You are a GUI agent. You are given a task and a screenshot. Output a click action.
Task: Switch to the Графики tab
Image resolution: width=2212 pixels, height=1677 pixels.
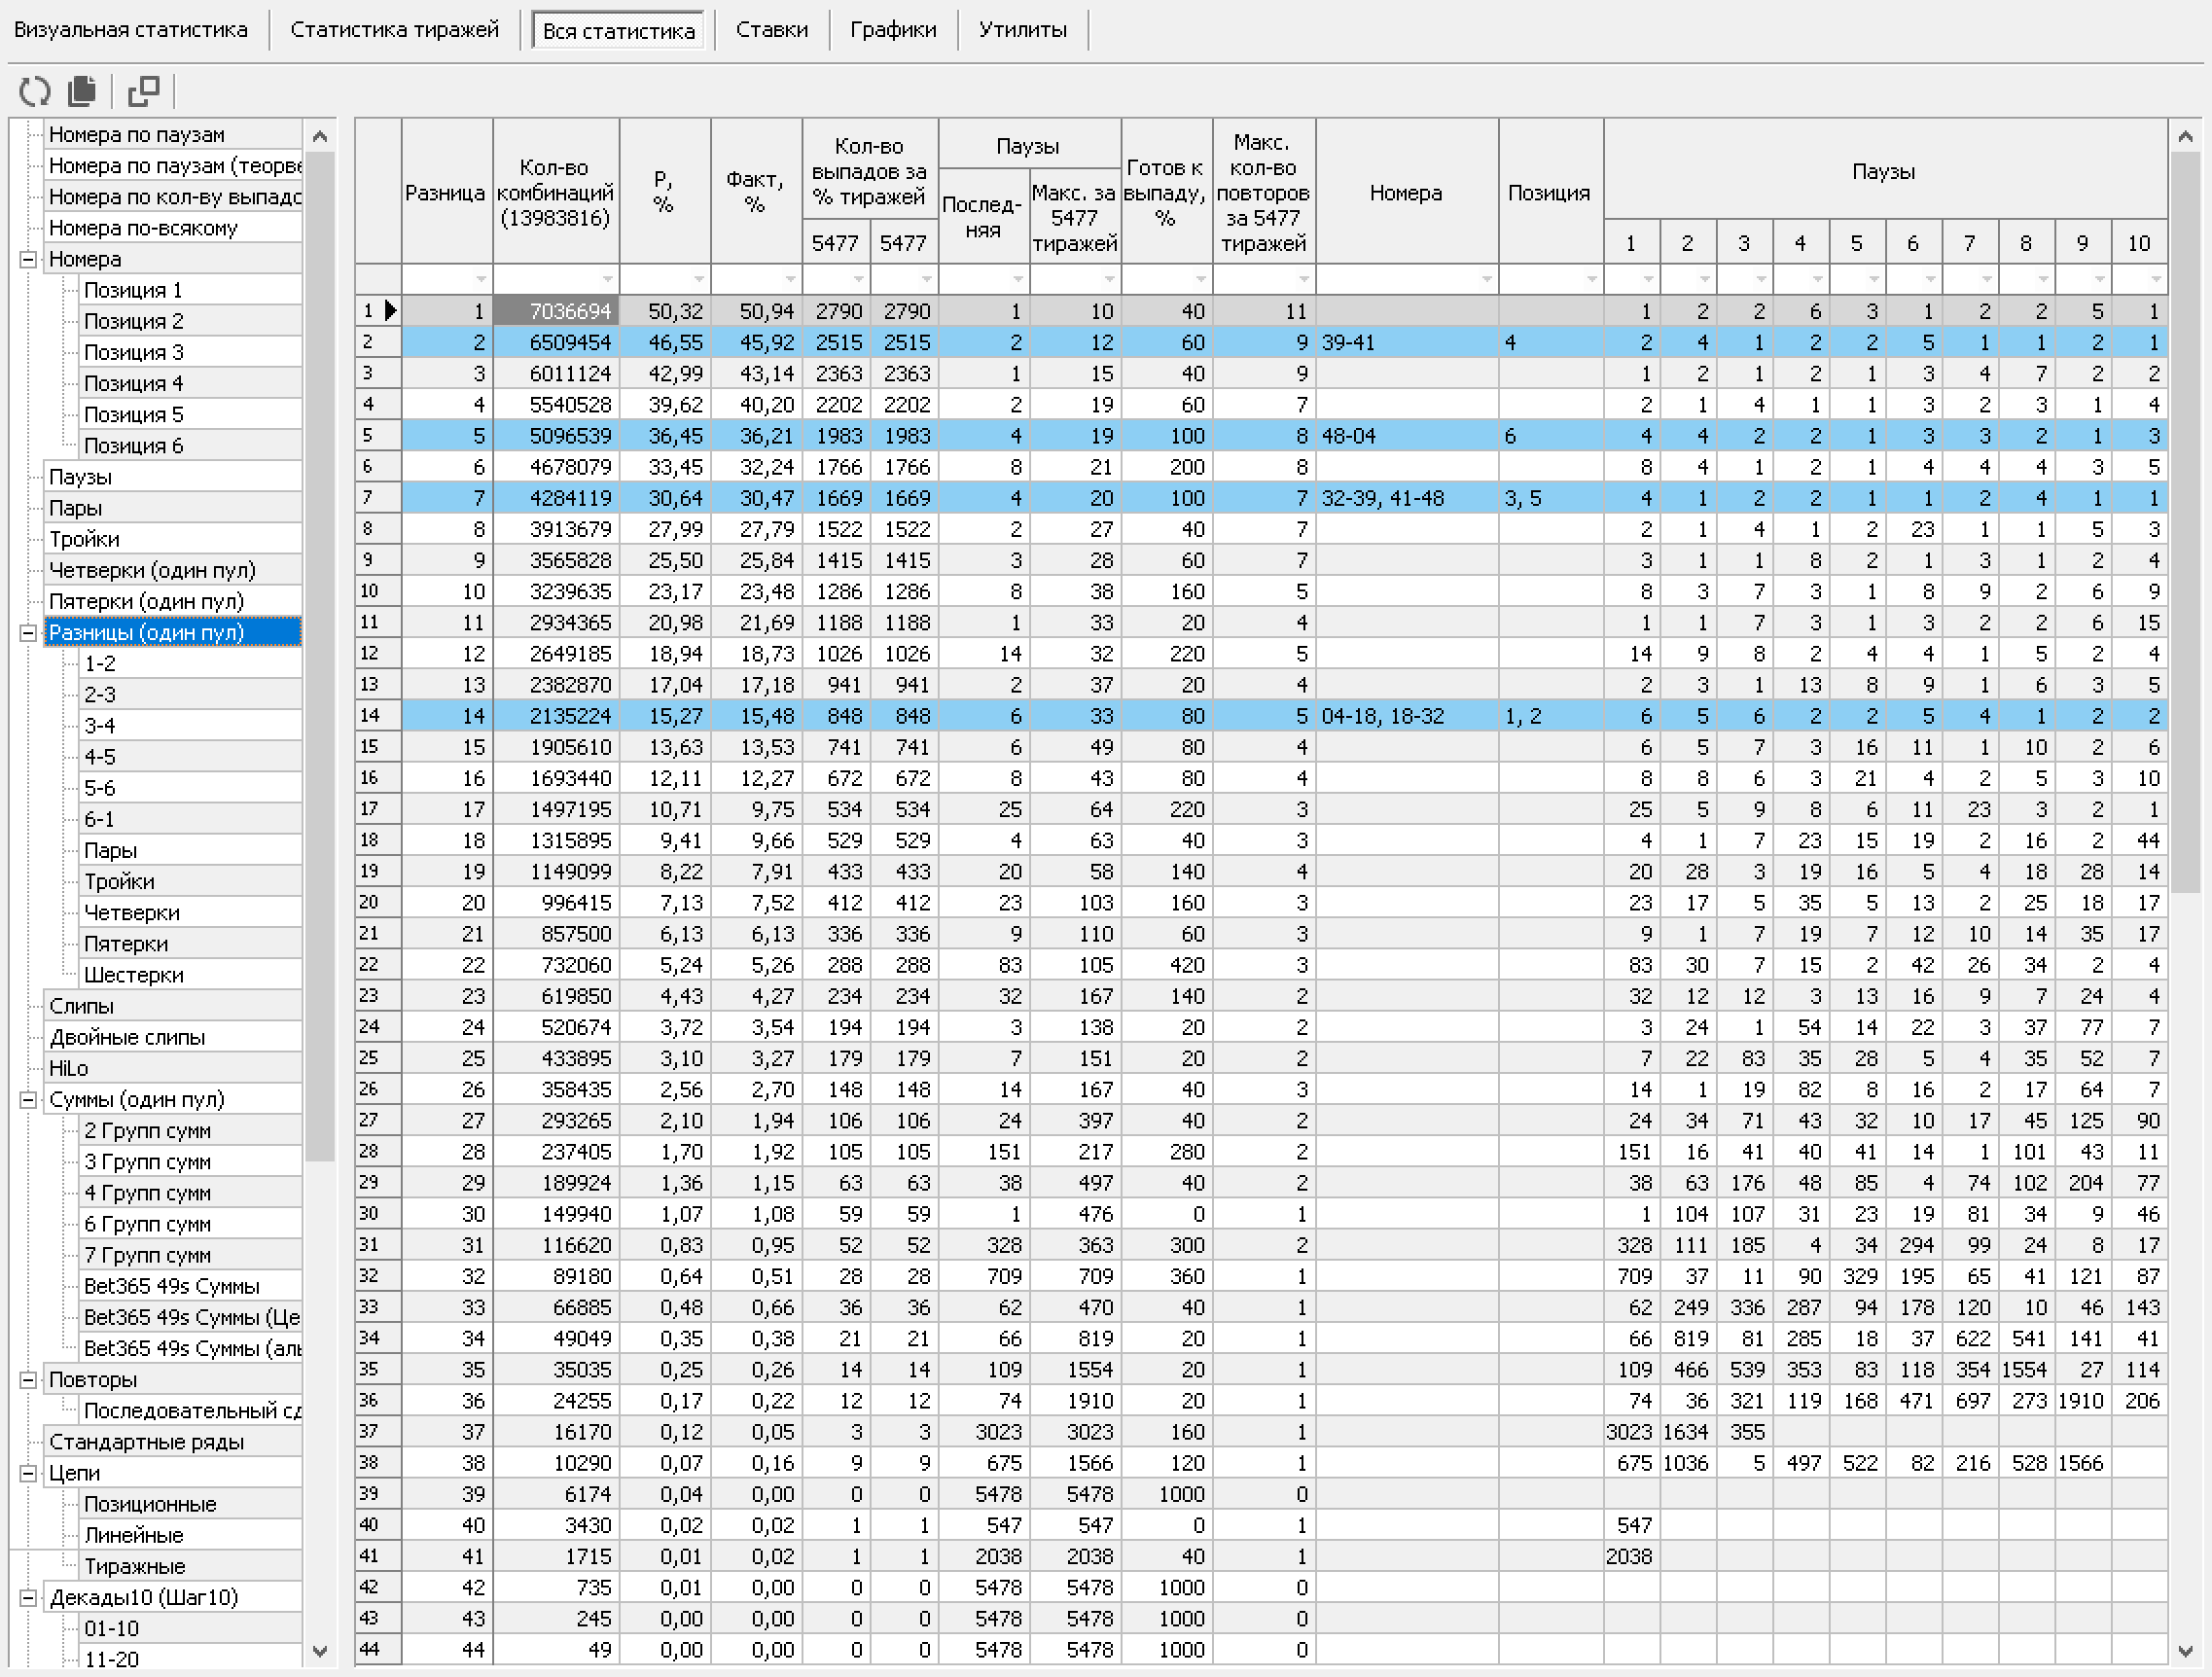coord(892,30)
